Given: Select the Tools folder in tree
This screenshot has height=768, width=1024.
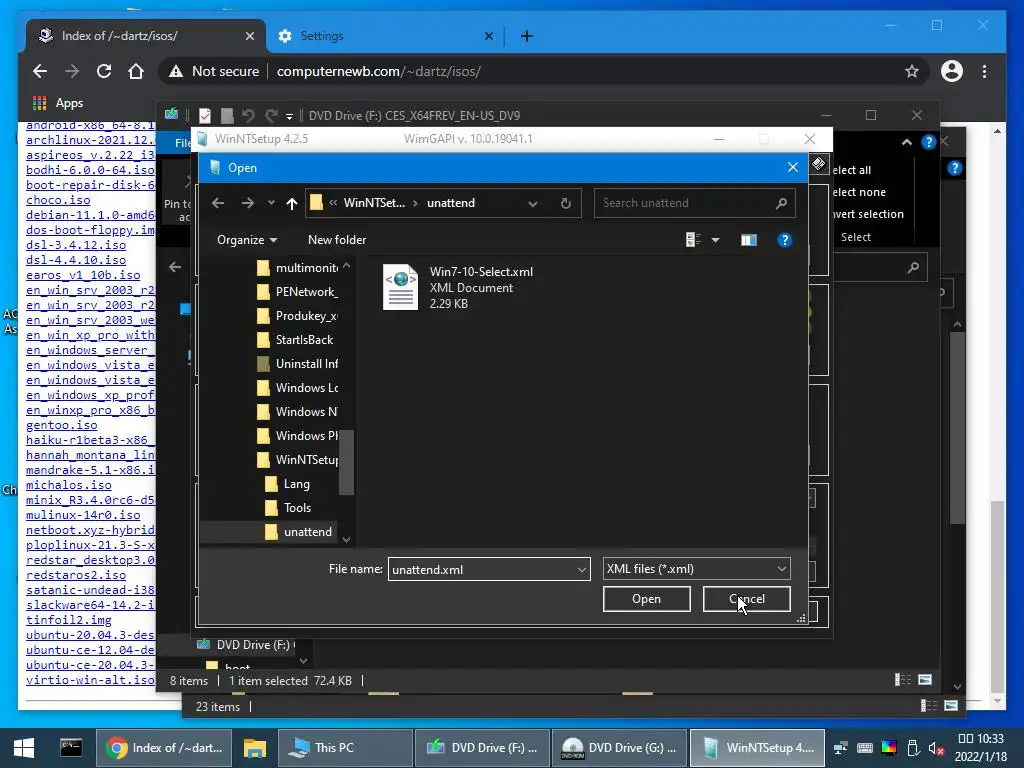Looking at the screenshot, I should pyautogui.click(x=288, y=507).
